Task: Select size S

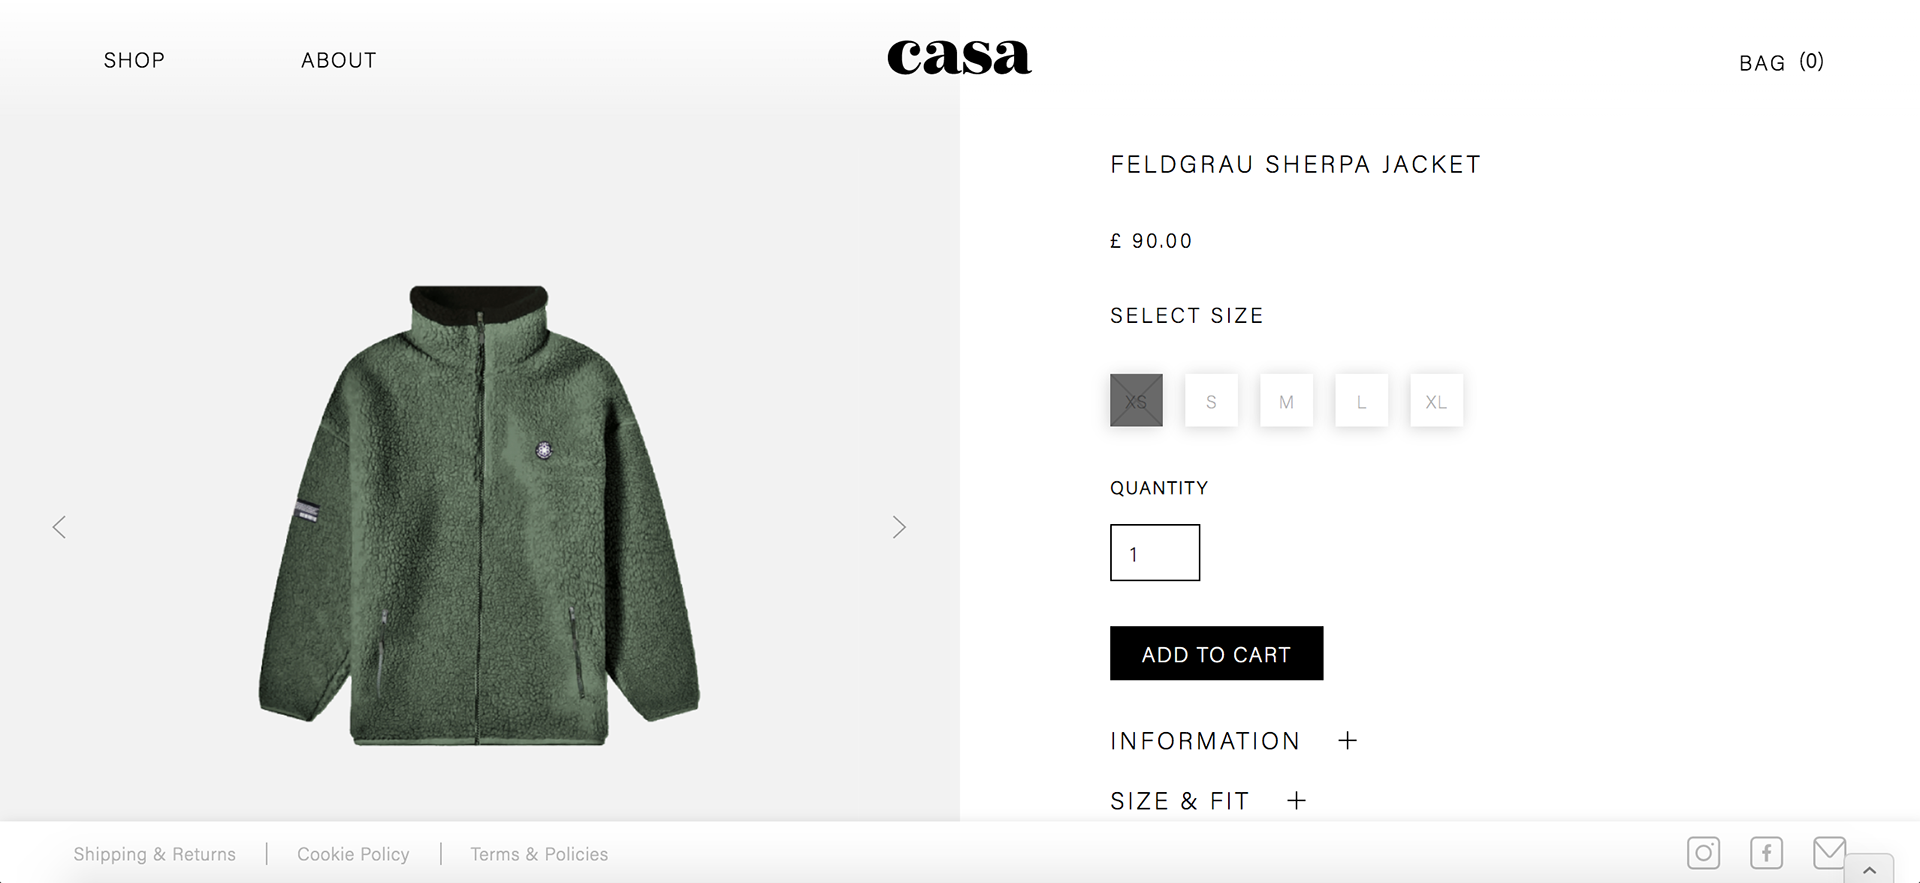Action: pyautogui.click(x=1211, y=401)
